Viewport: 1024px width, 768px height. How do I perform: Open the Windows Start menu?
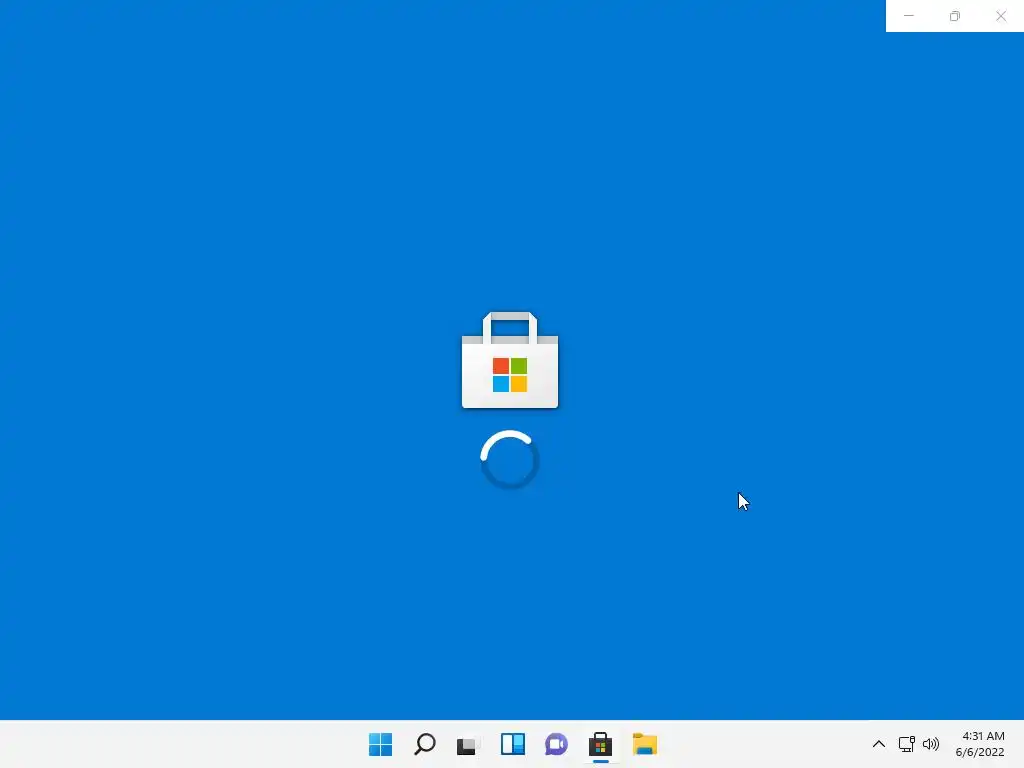tap(380, 744)
